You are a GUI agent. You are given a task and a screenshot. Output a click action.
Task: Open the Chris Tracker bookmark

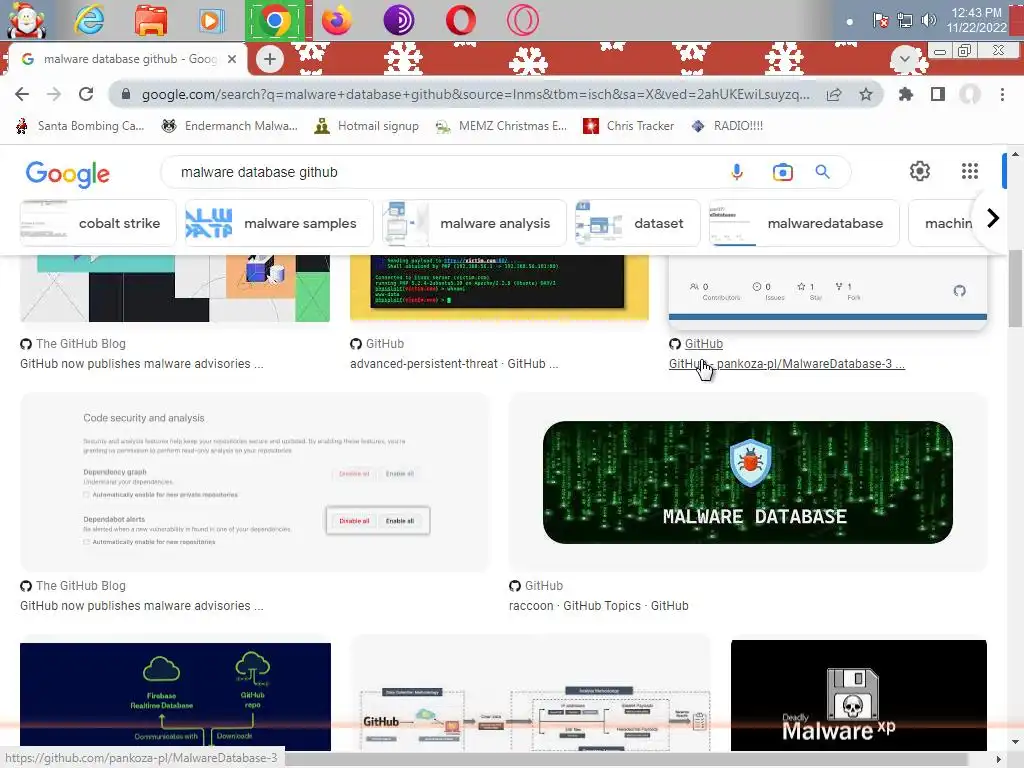[x=628, y=126]
